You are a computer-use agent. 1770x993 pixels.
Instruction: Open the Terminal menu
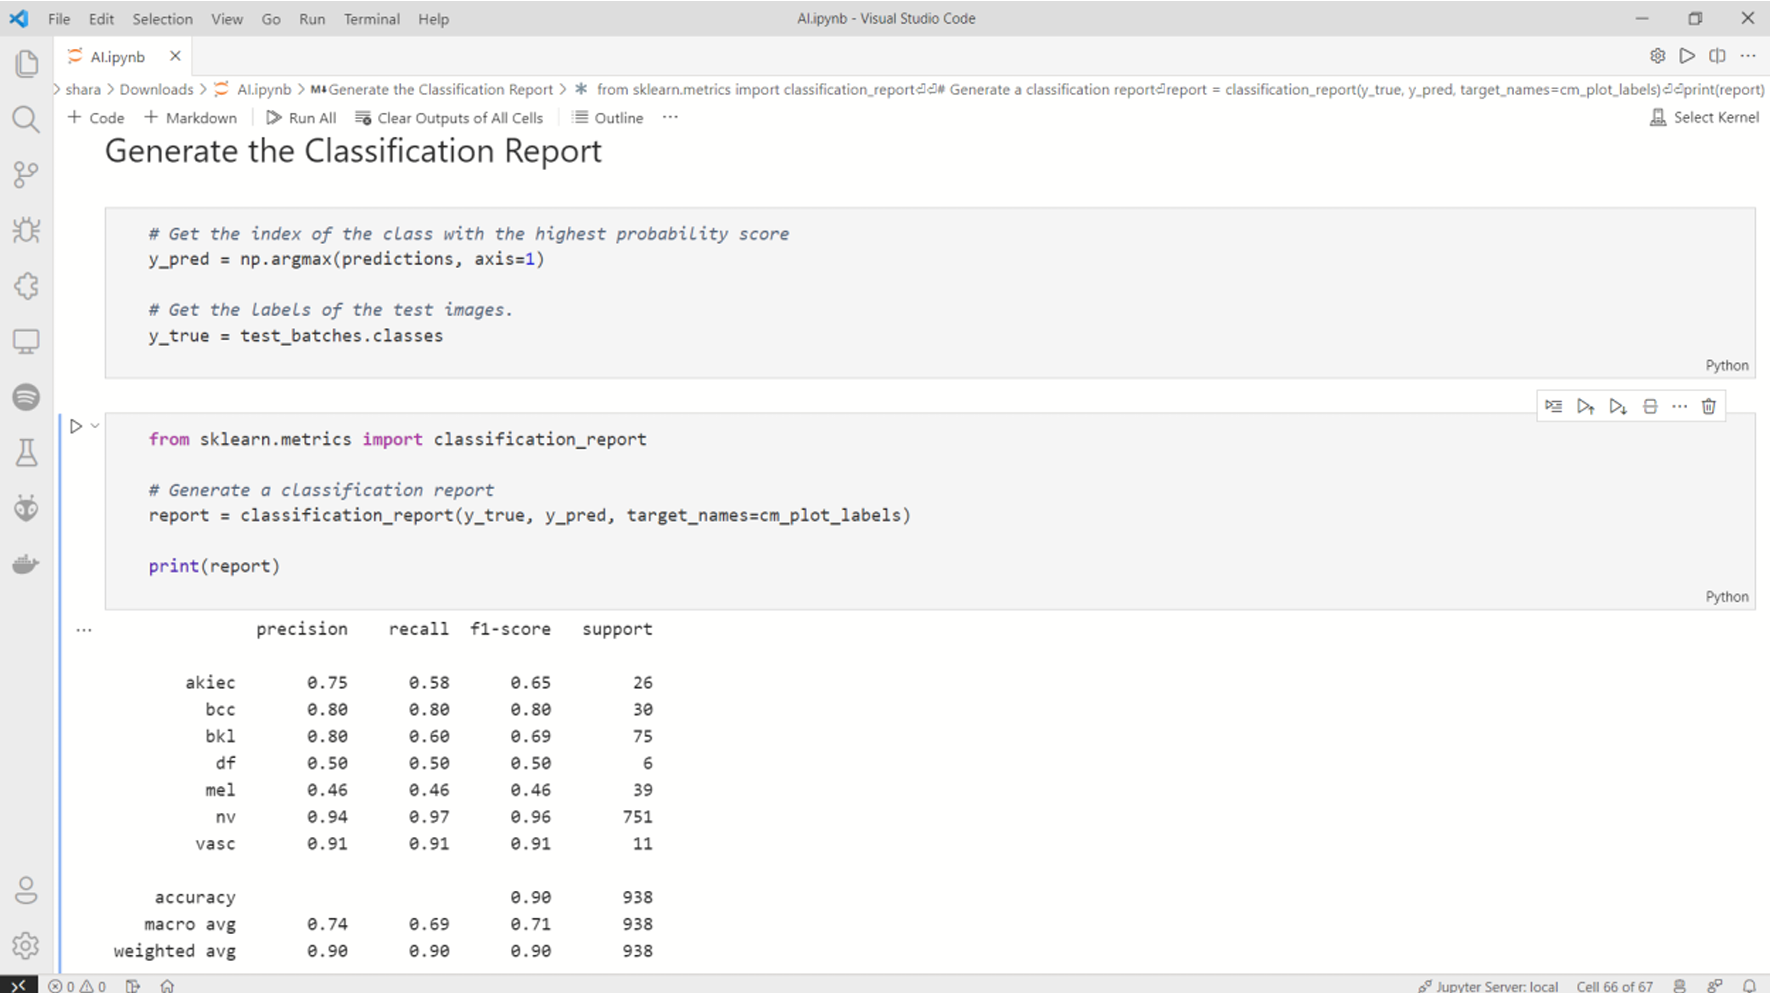pos(372,18)
